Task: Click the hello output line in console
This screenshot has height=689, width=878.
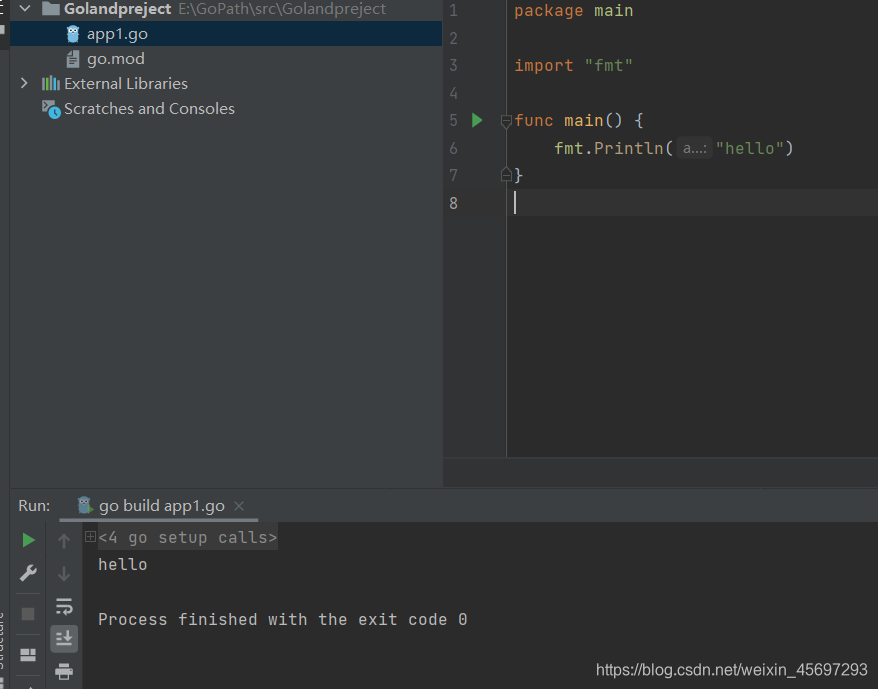Action: (x=123, y=565)
